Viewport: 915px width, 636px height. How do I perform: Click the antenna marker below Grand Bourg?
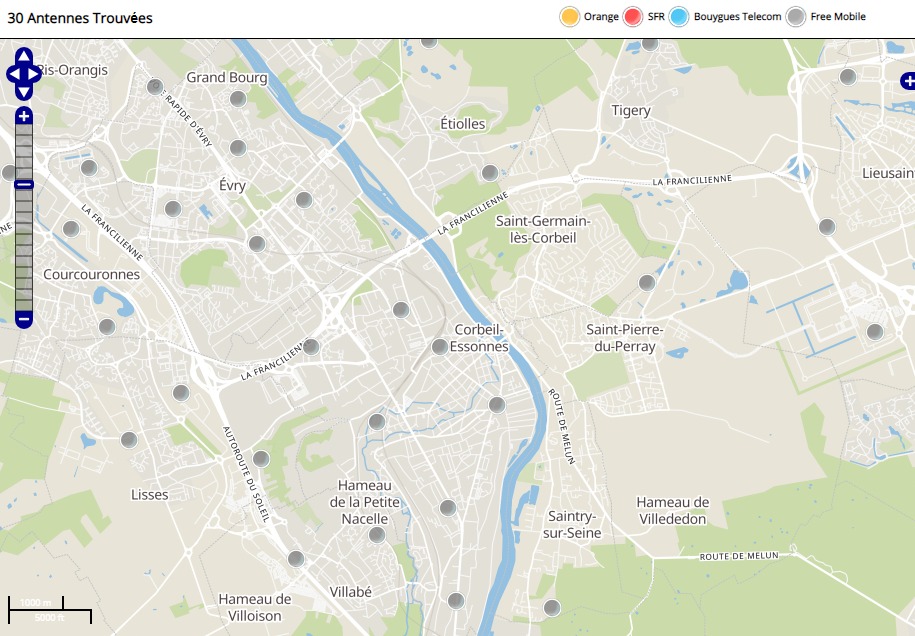(x=238, y=99)
